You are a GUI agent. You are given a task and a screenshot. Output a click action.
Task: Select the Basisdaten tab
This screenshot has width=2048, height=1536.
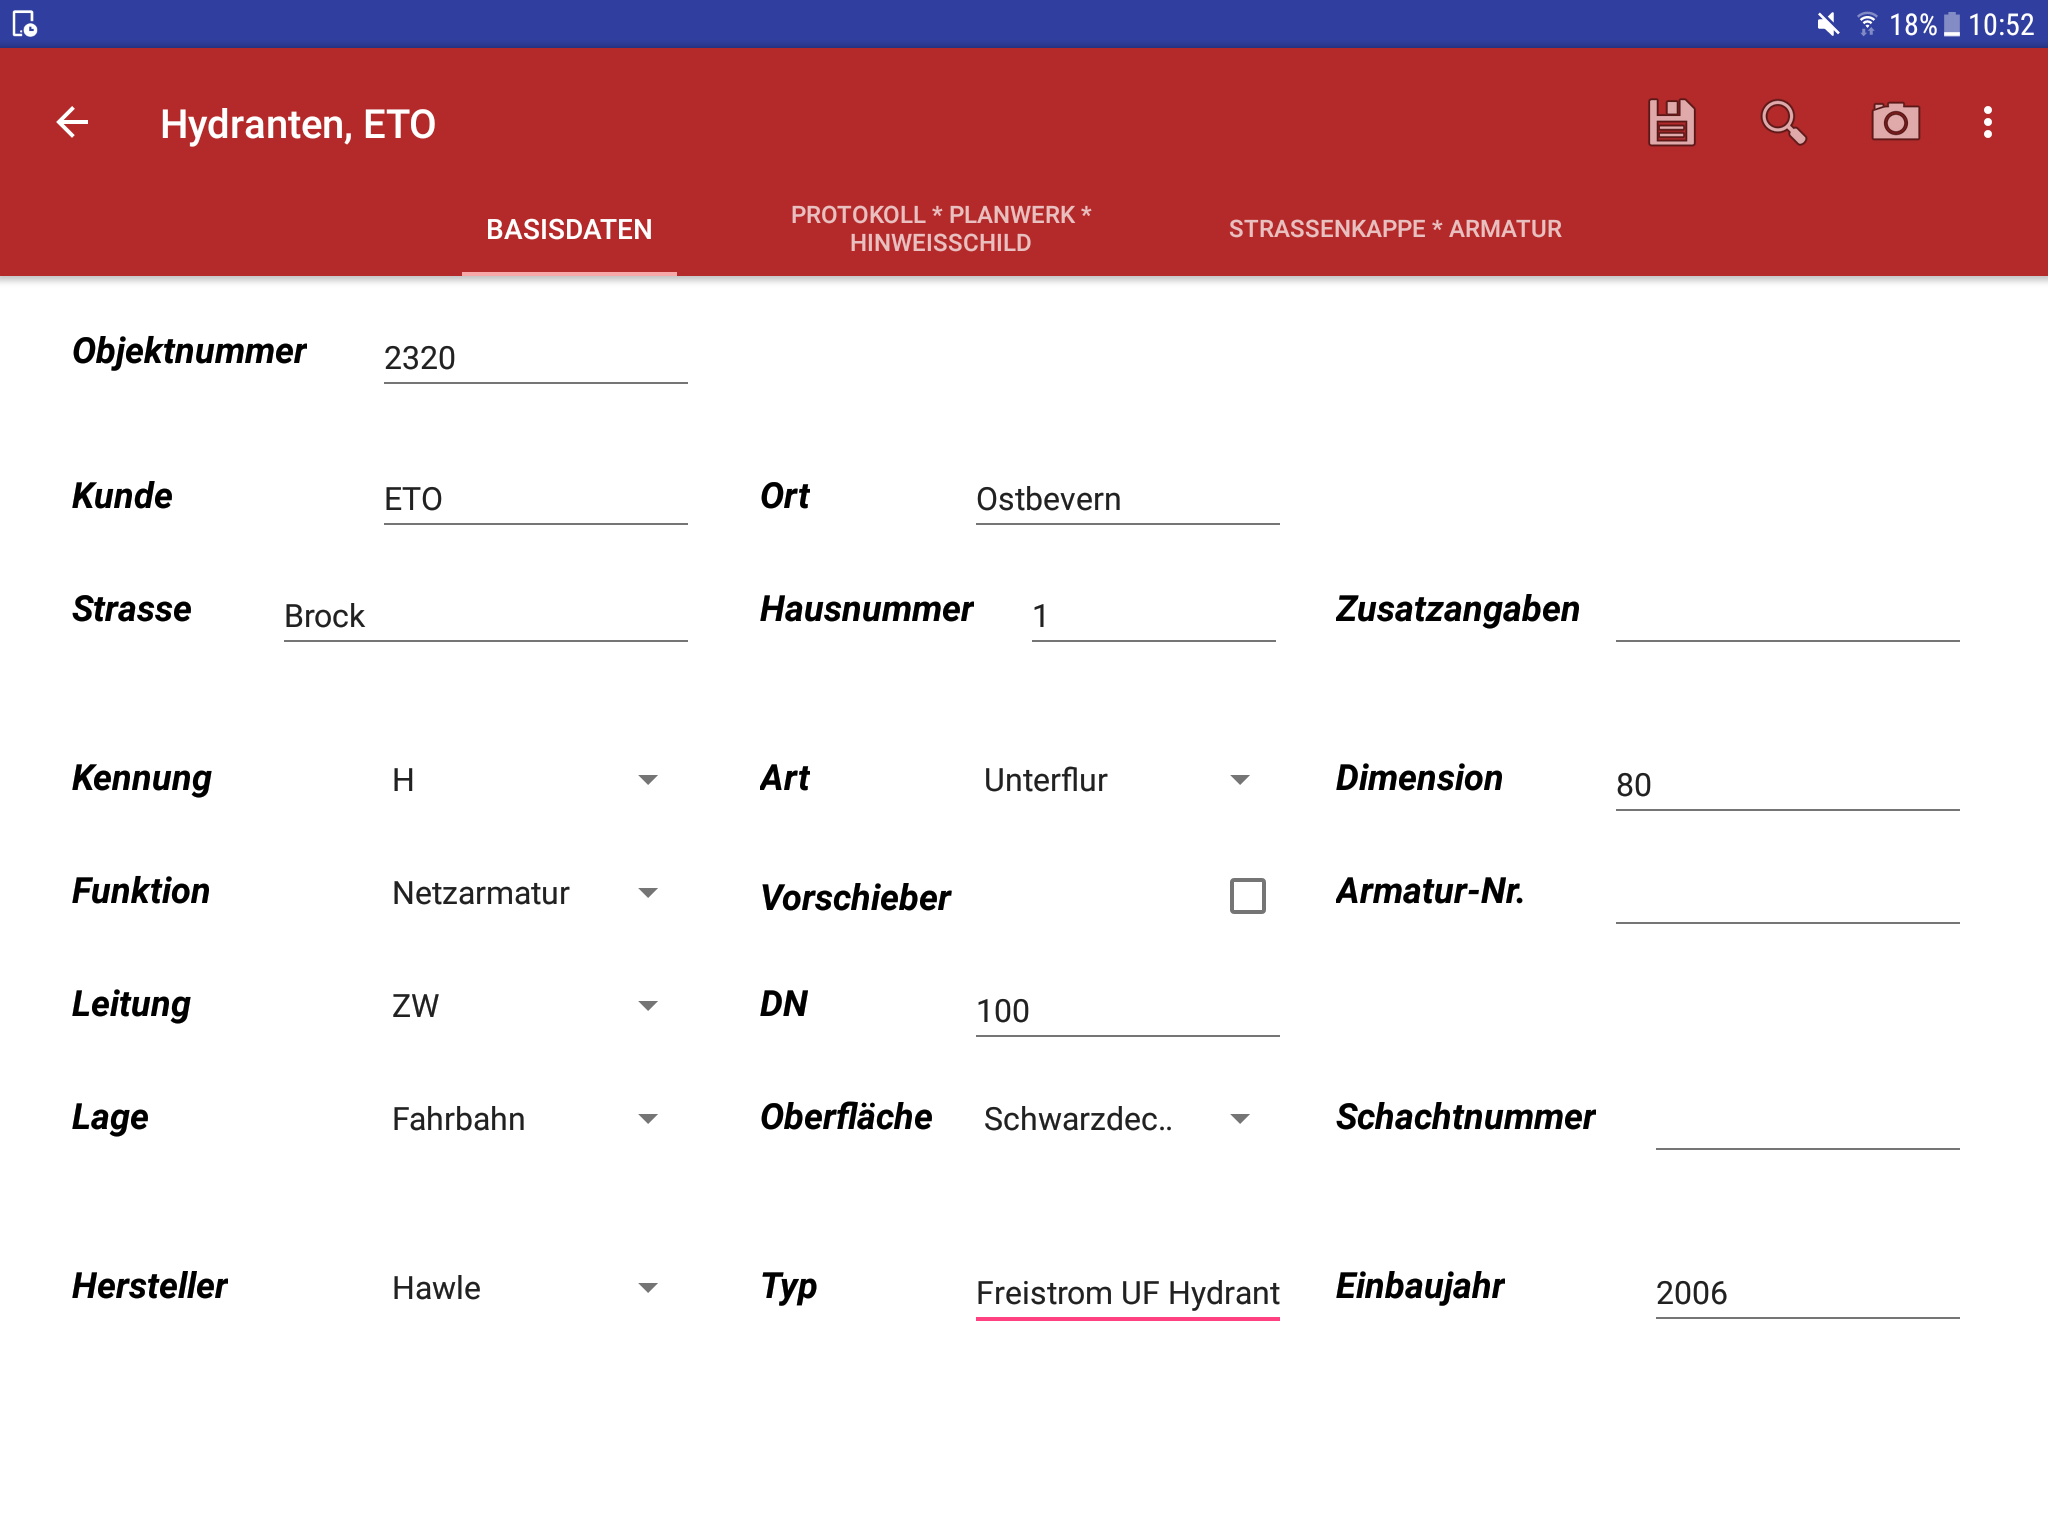coord(569,229)
